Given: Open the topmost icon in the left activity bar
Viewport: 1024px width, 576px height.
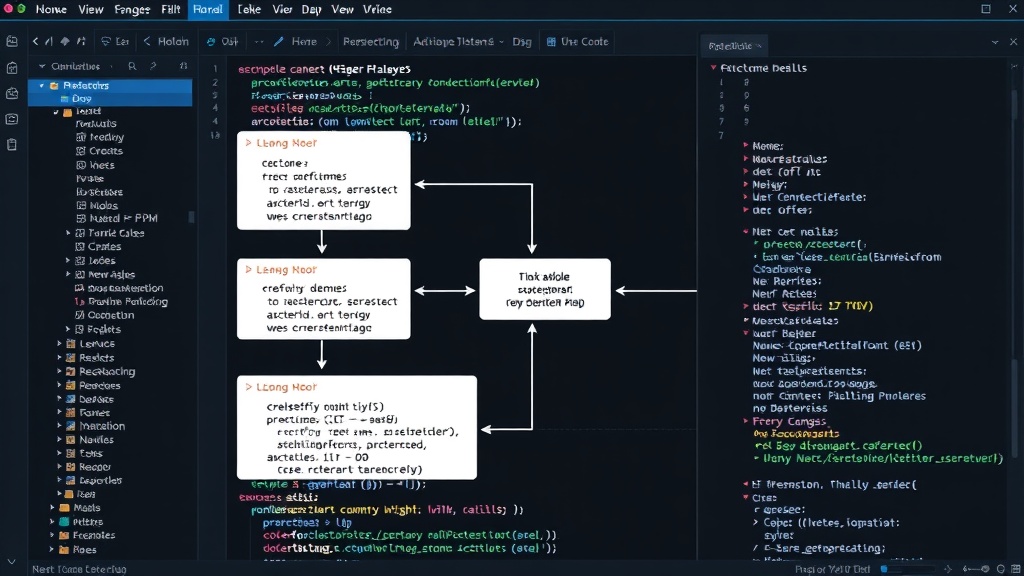Looking at the screenshot, I should [12, 41].
